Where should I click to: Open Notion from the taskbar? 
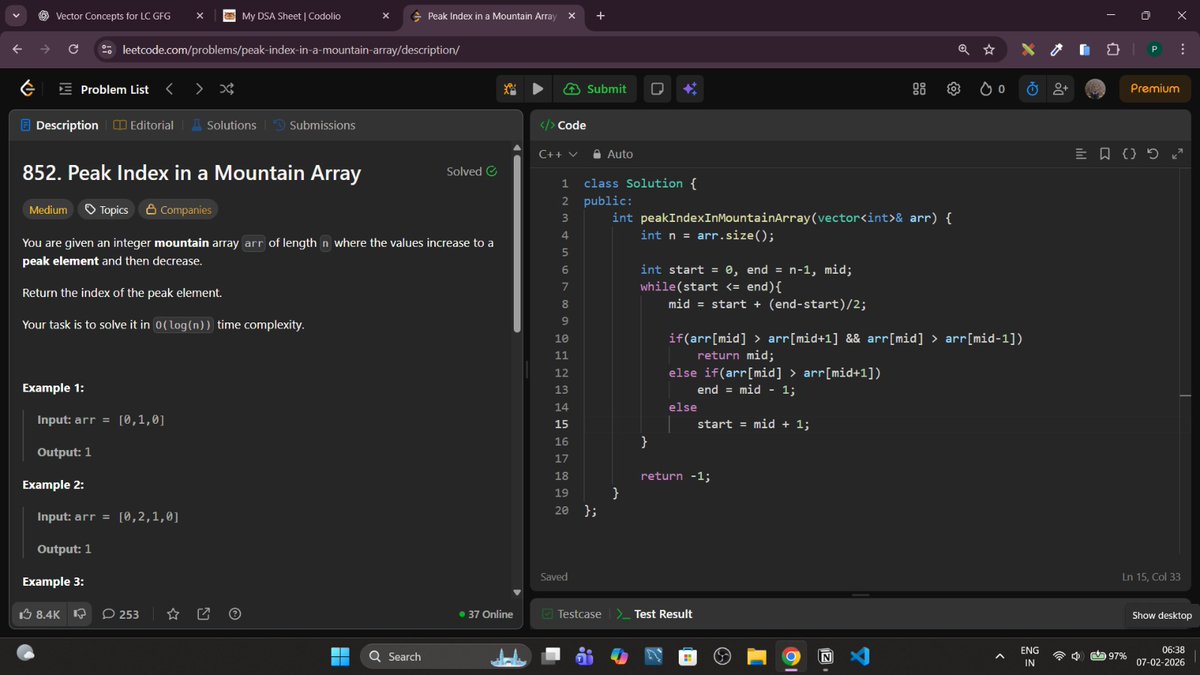(x=825, y=656)
